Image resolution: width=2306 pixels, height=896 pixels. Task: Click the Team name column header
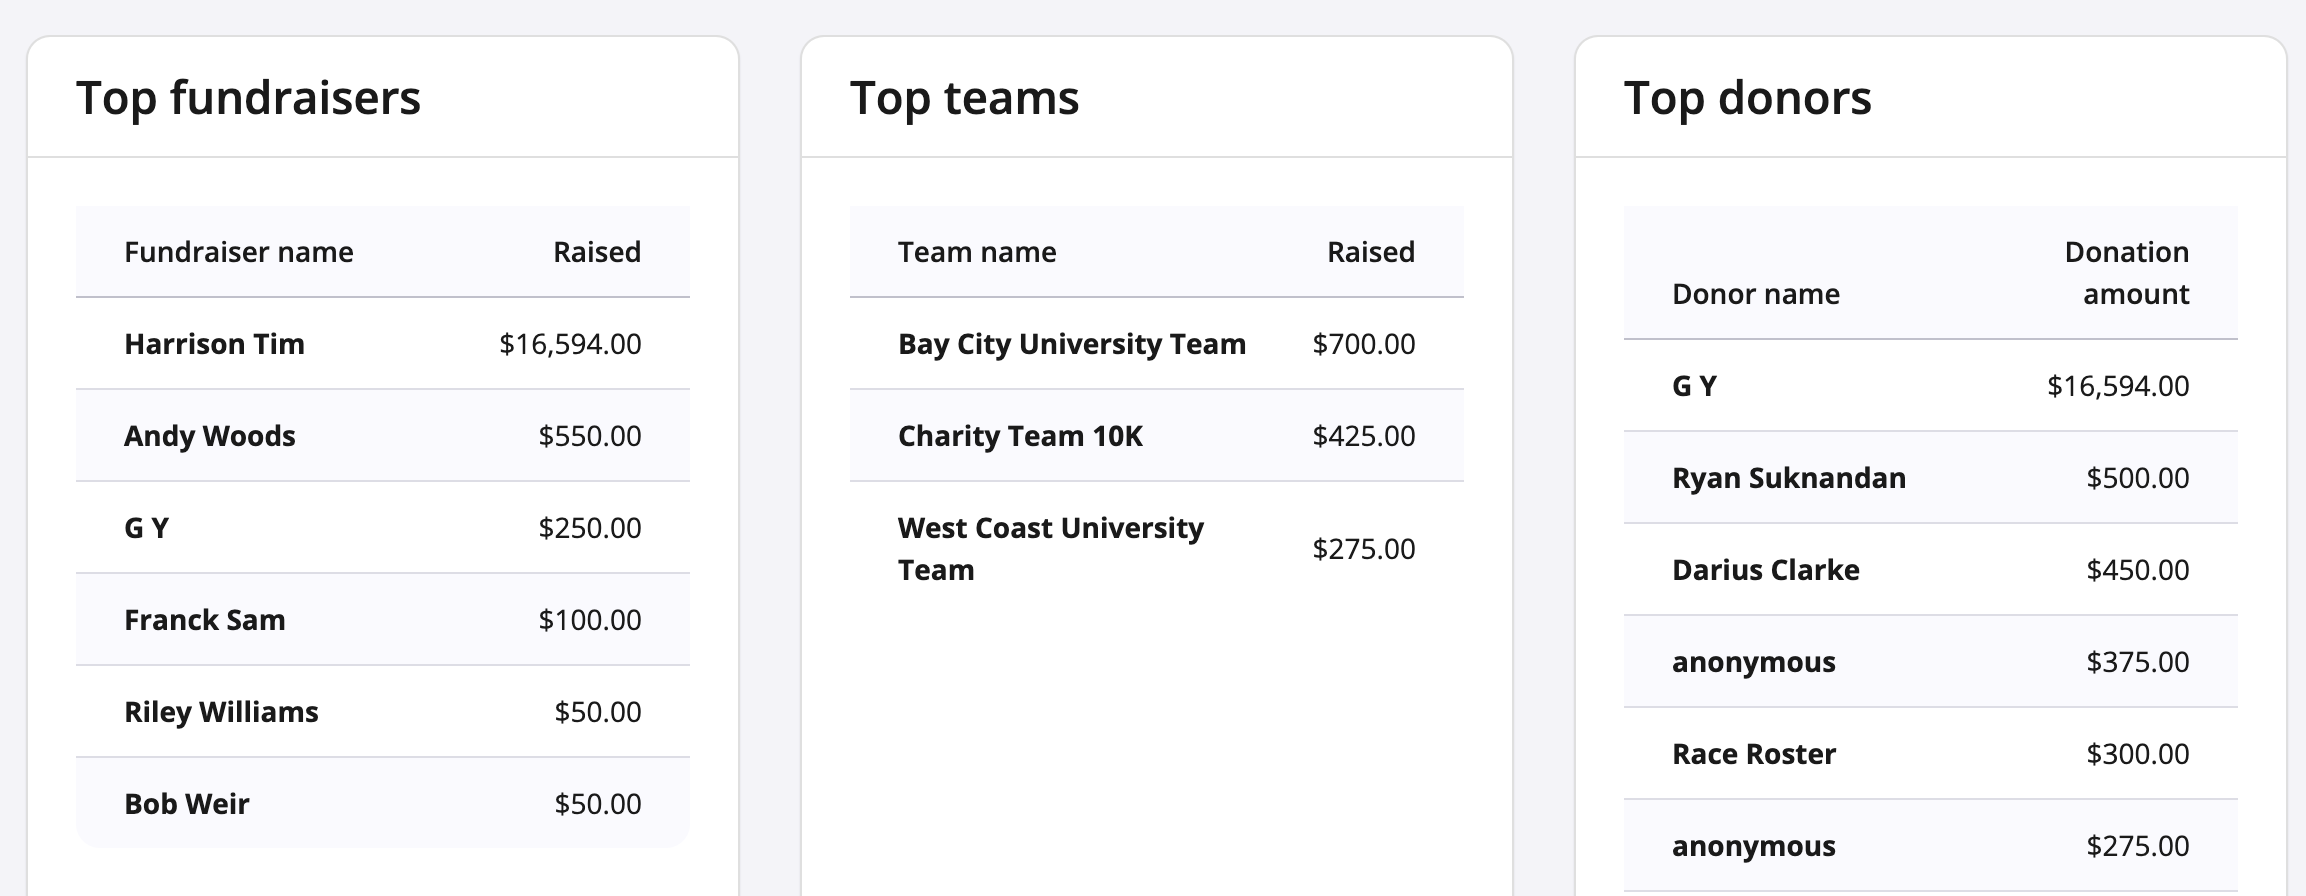coord(976,252)
